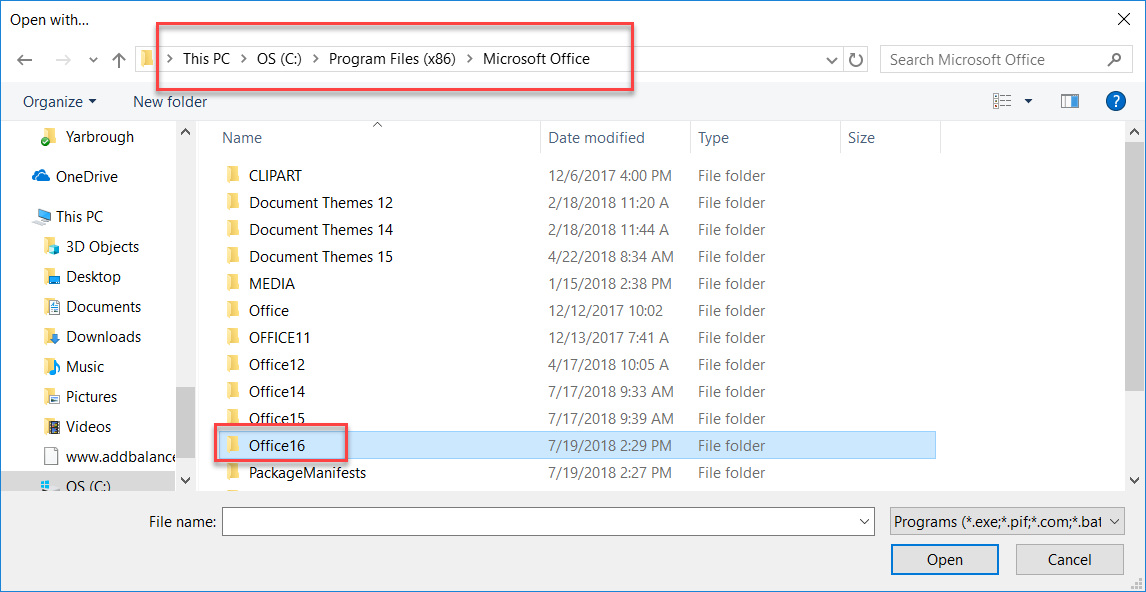Click This PC in the address bar

pos(206,58)
